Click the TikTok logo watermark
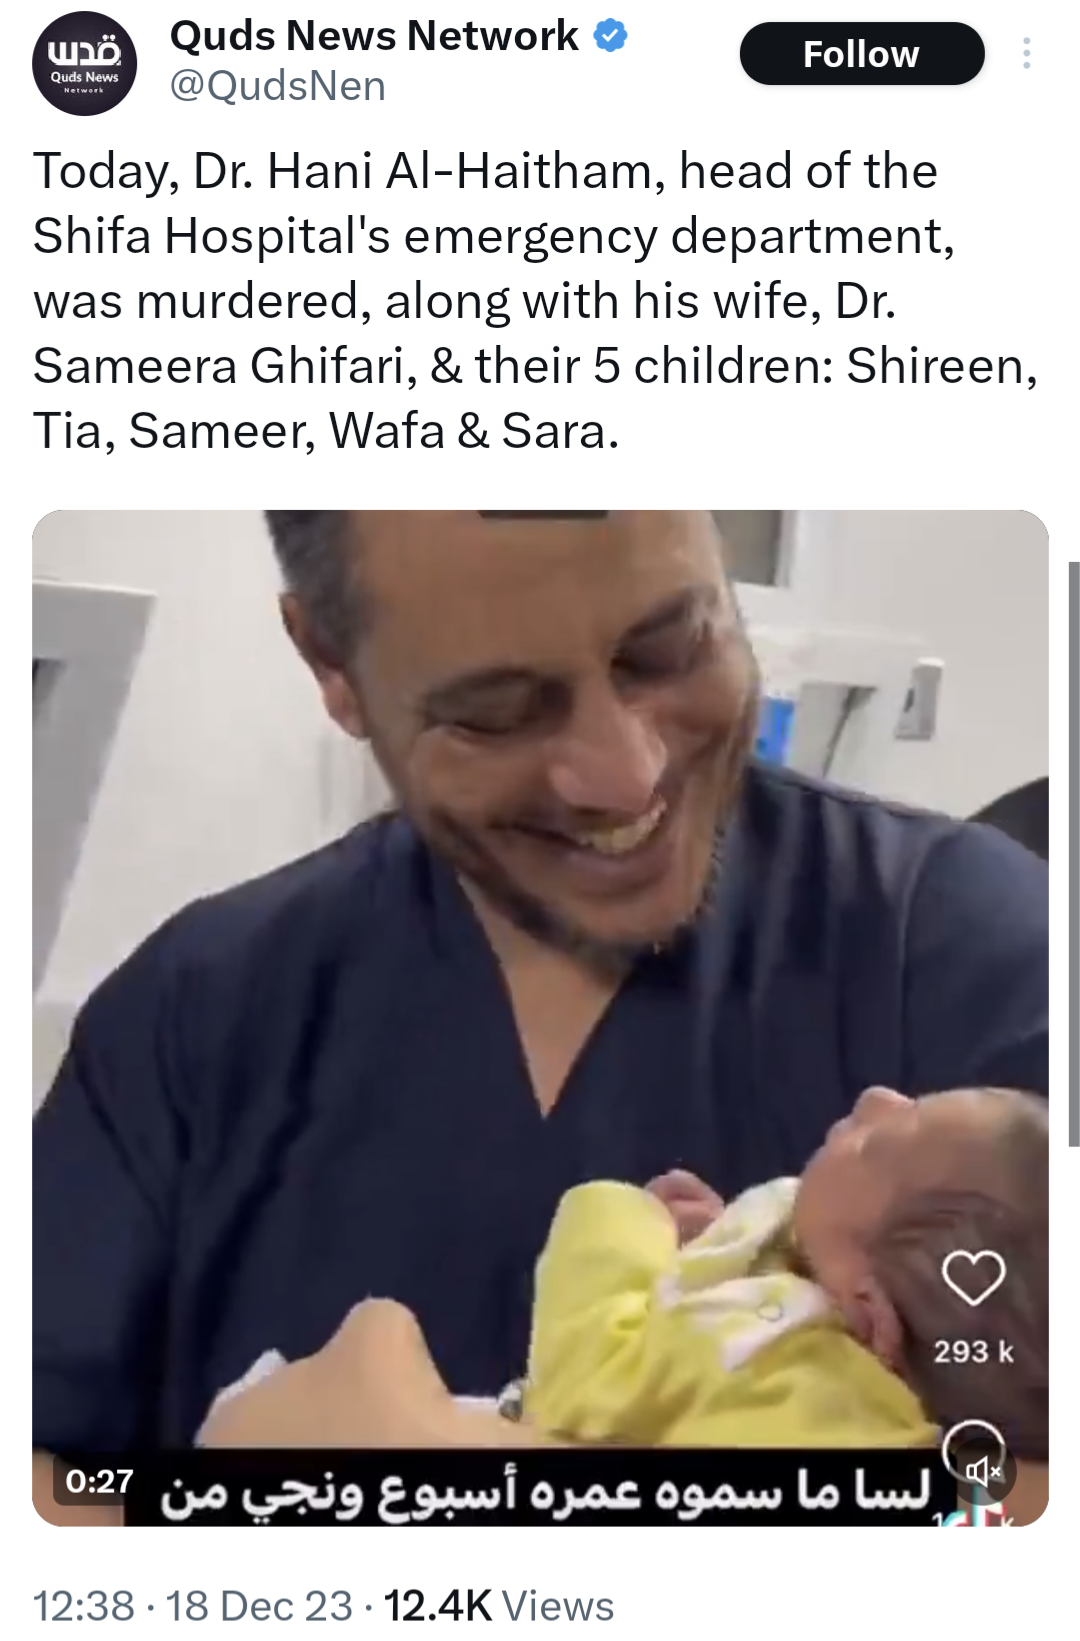Viewport: 1080px width, 1641px height. (985, 1515)
